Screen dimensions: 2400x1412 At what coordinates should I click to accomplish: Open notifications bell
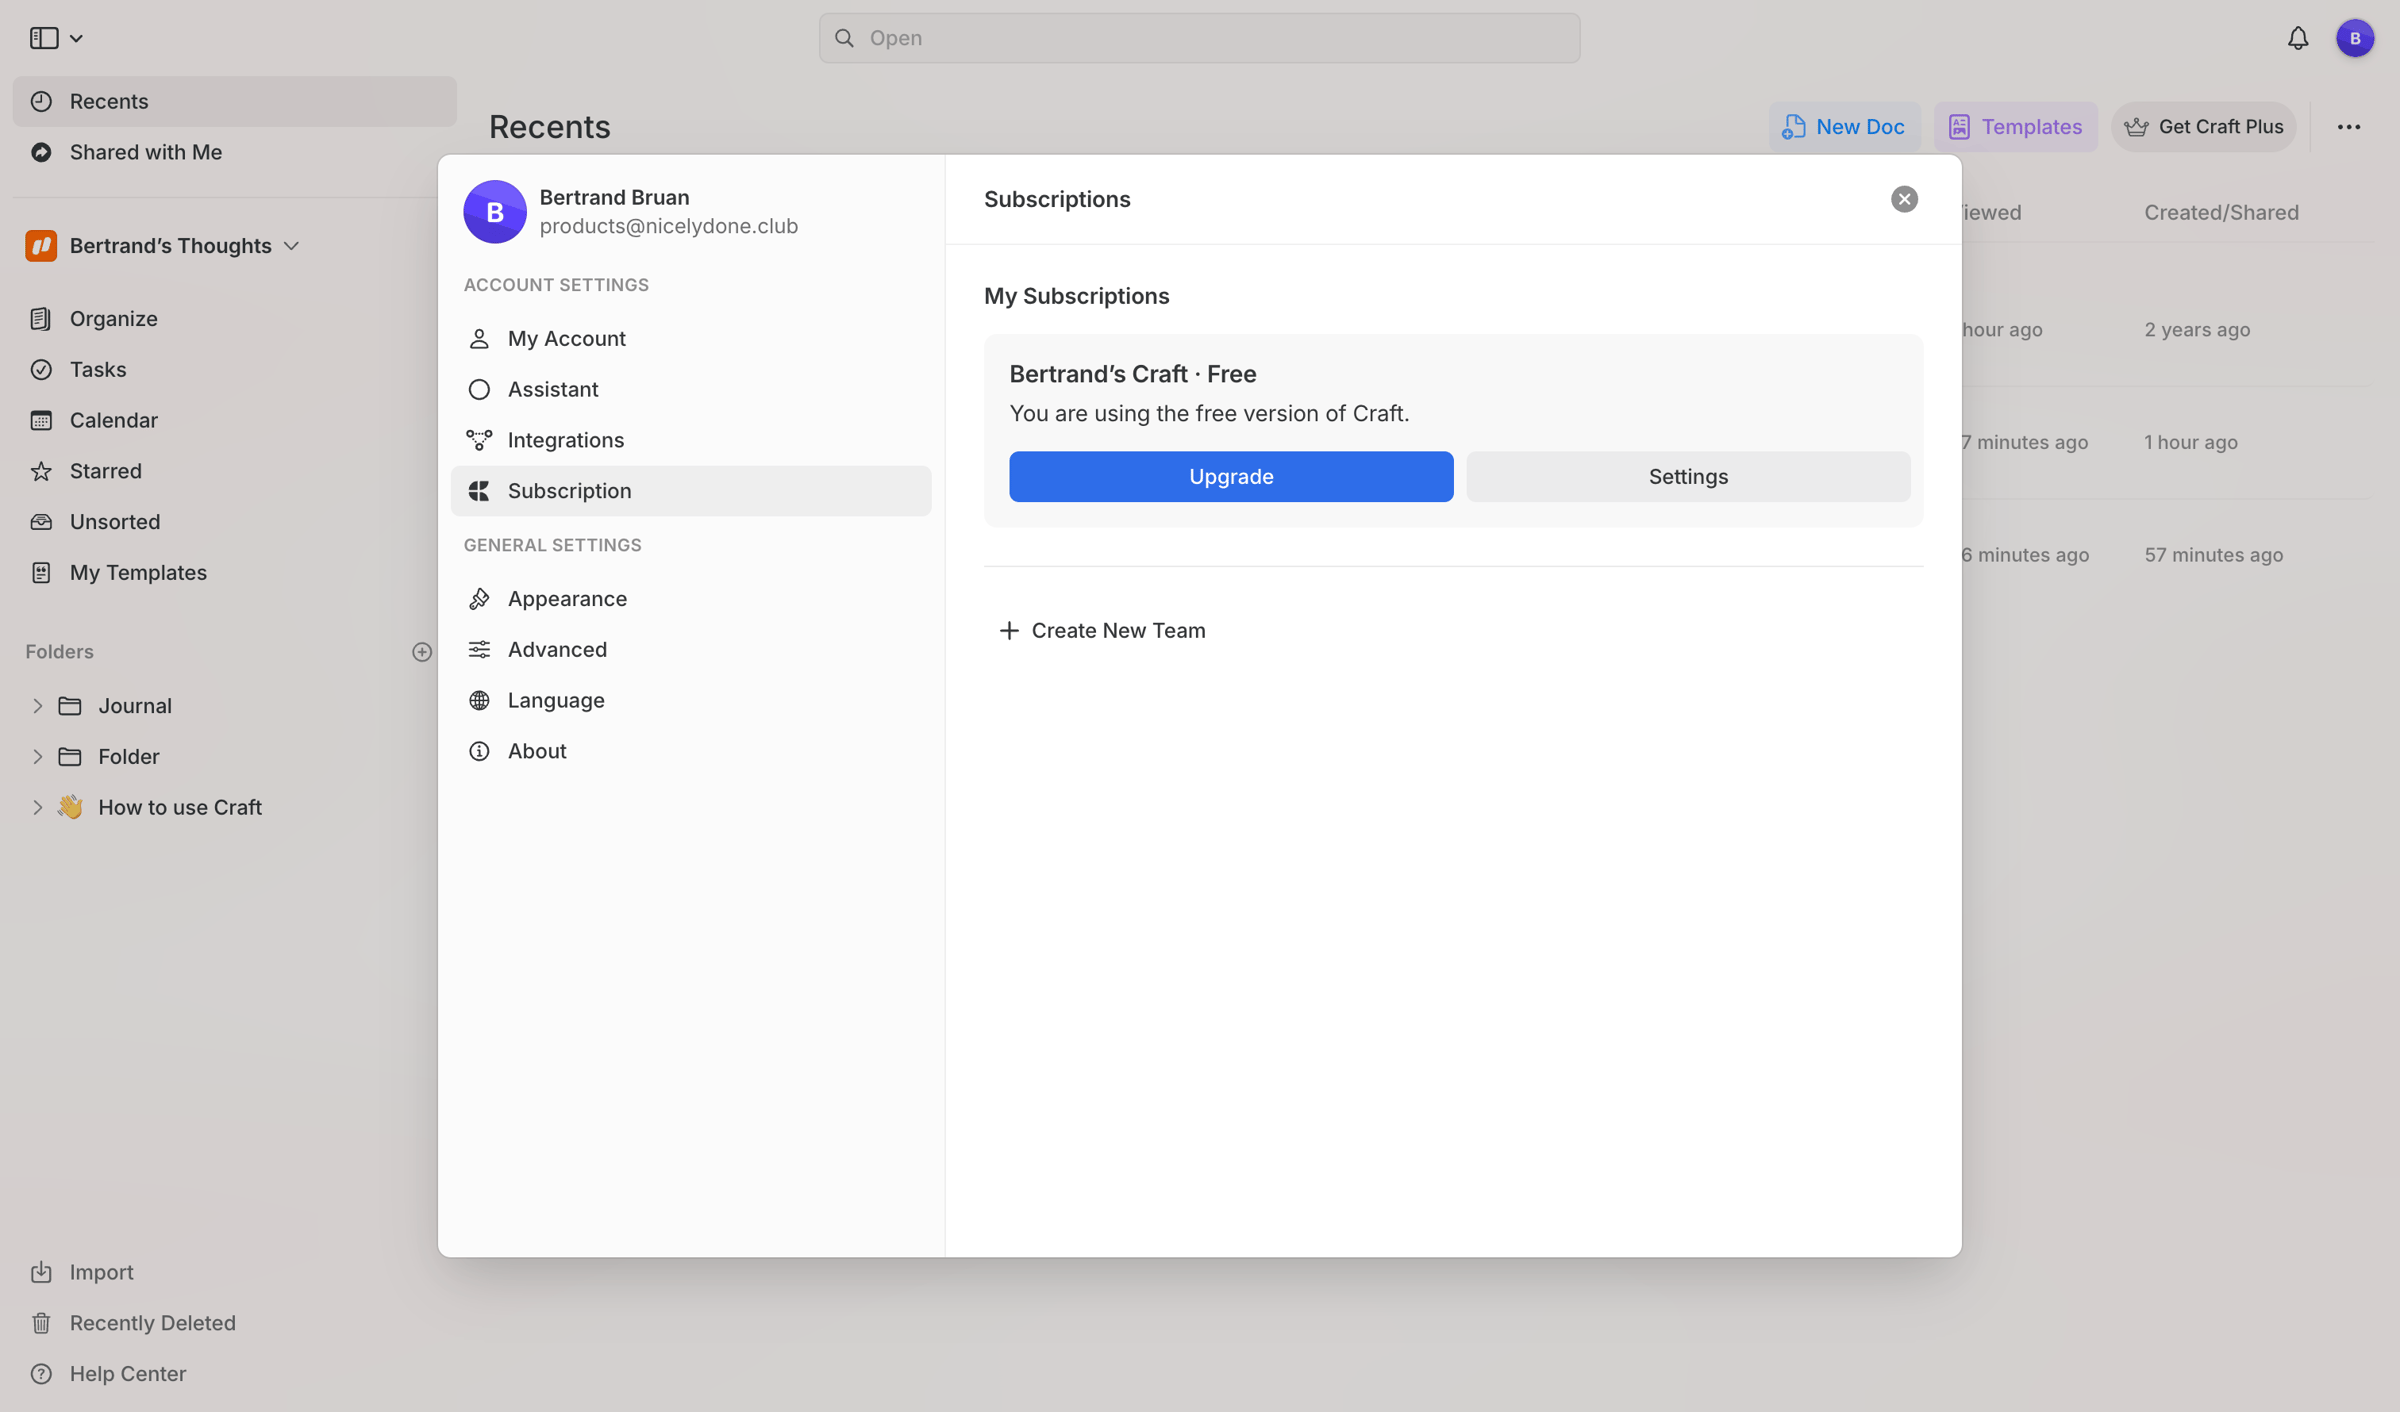(x=2298, y=38)
